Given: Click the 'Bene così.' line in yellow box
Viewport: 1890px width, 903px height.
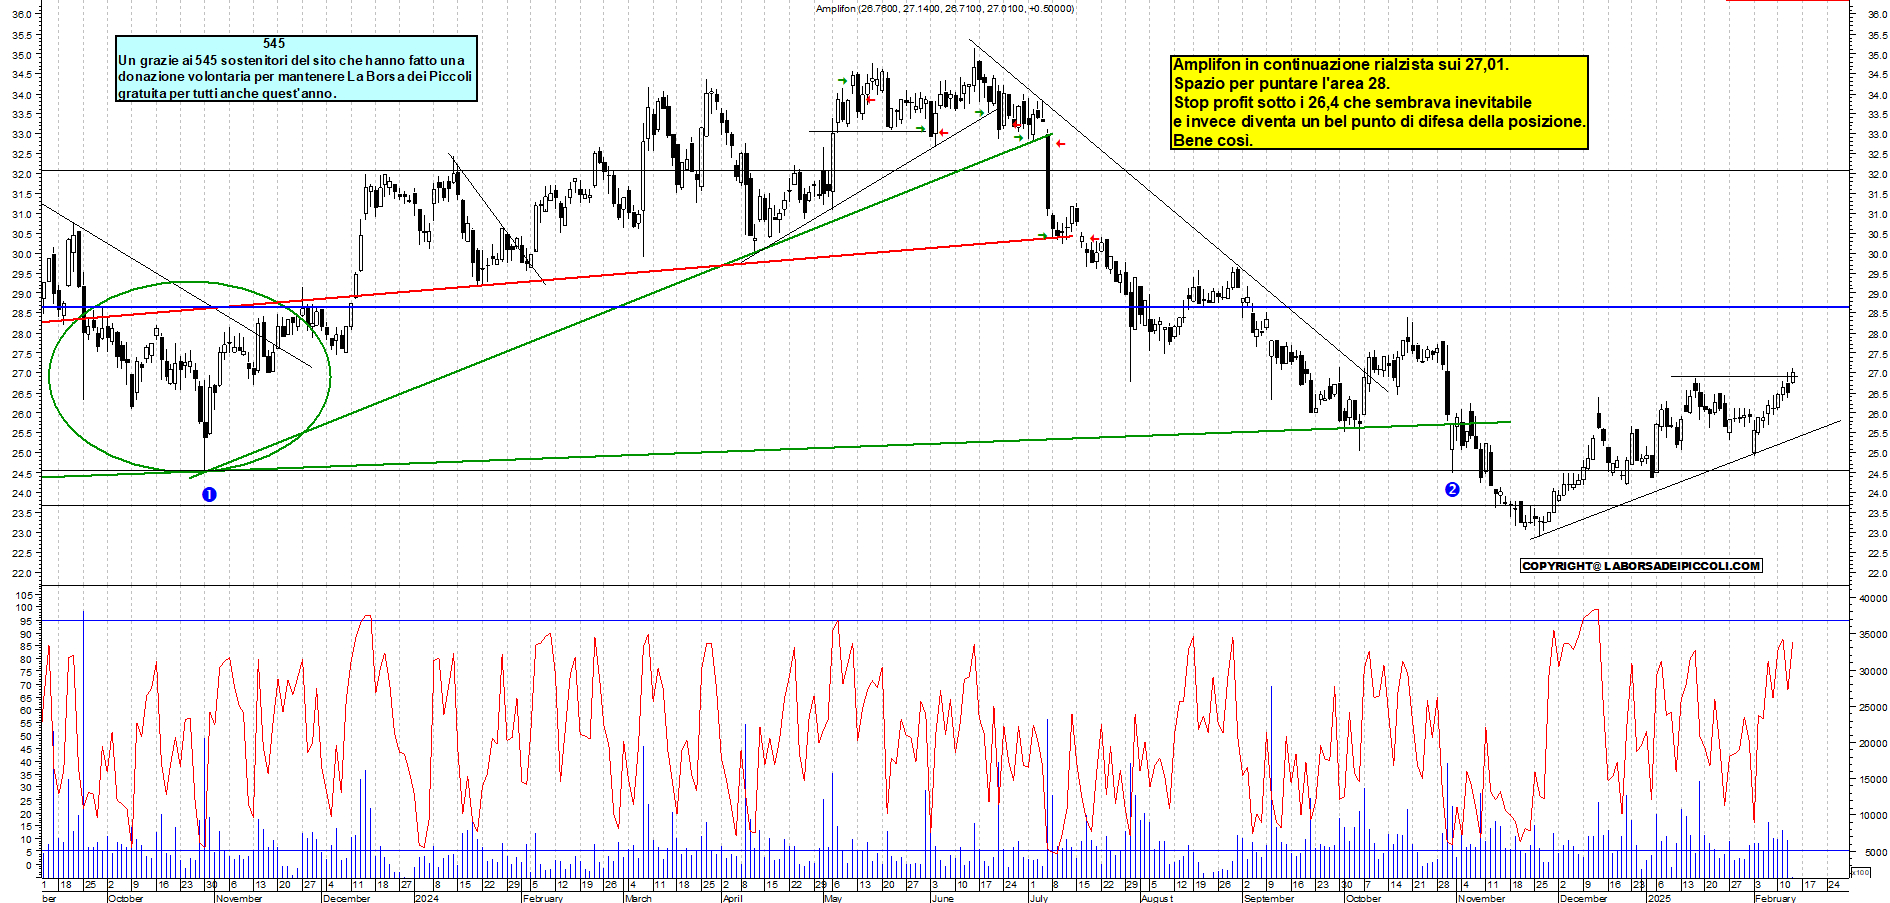Looking at the screenshot, I should coord(1212,140).
